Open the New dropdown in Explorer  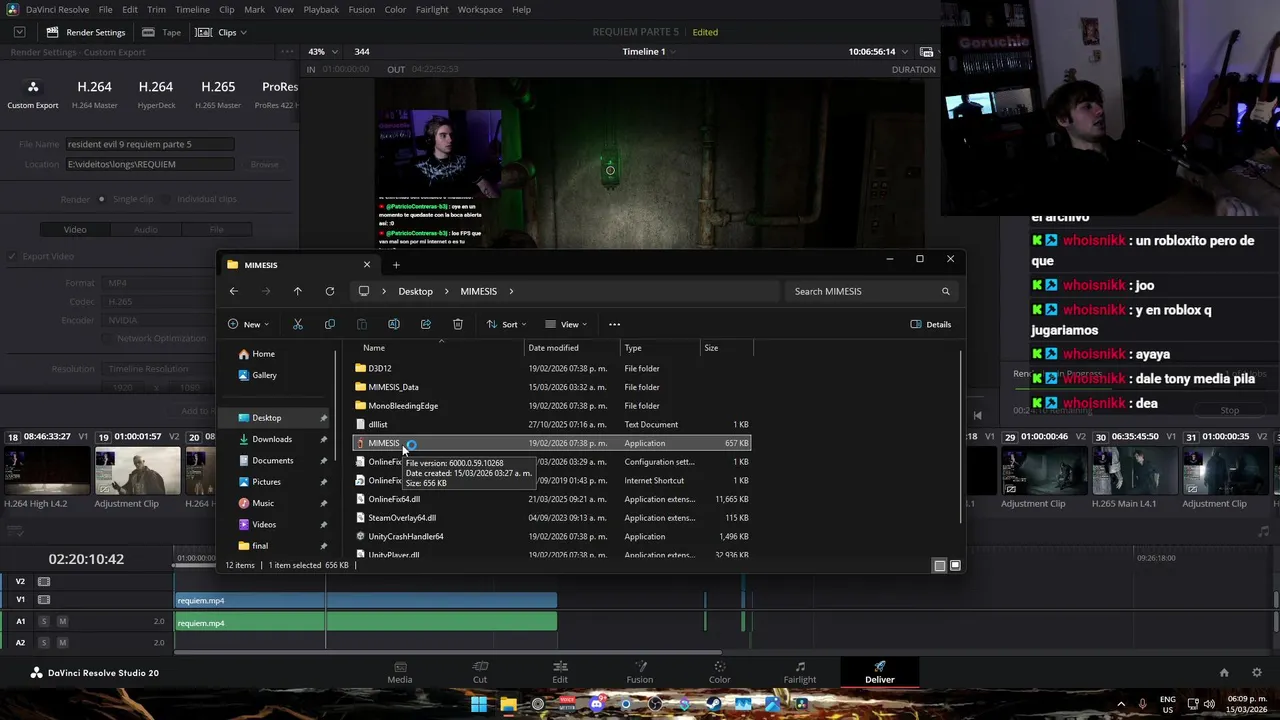(248, 324)
